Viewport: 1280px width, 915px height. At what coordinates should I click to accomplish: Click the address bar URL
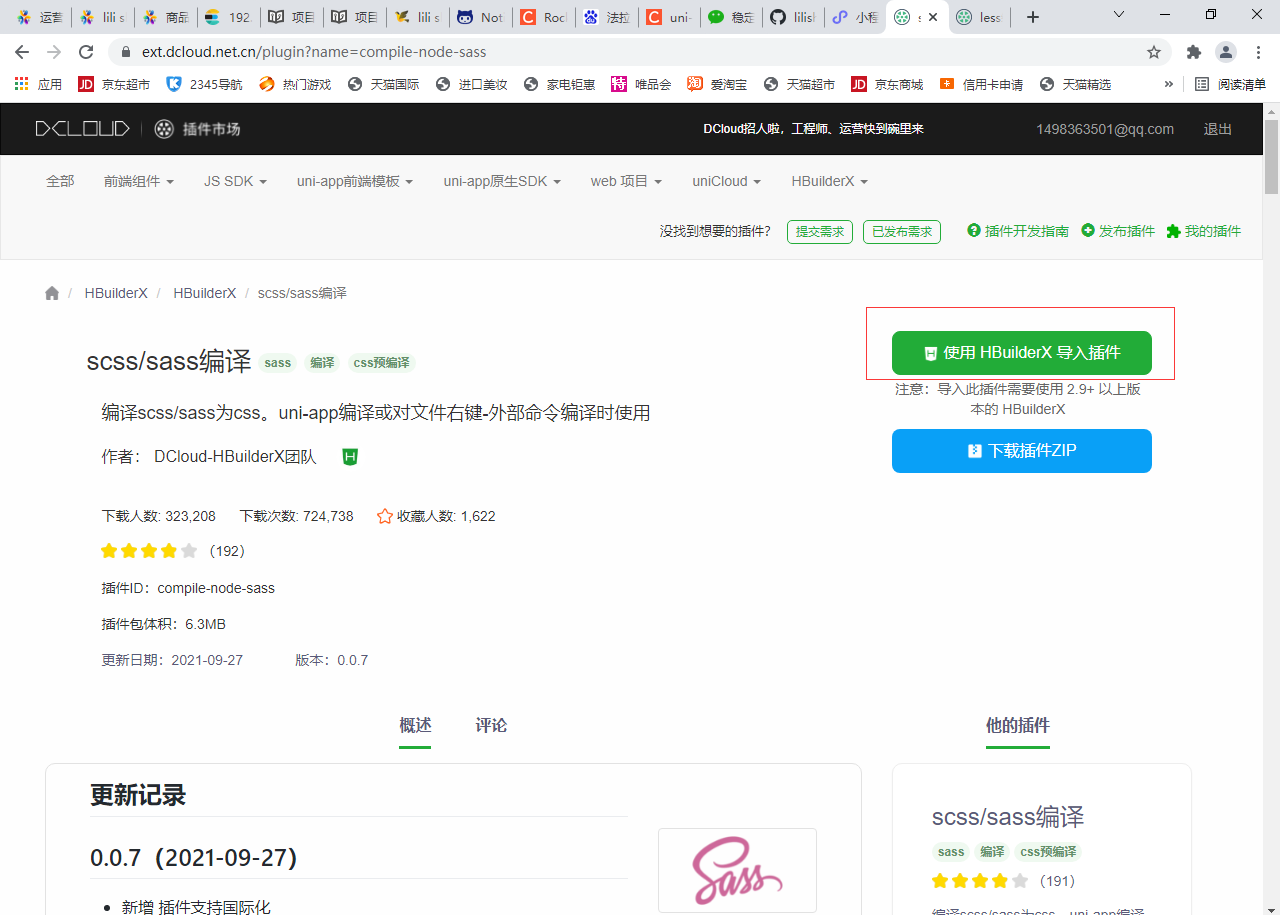[314, 51]
